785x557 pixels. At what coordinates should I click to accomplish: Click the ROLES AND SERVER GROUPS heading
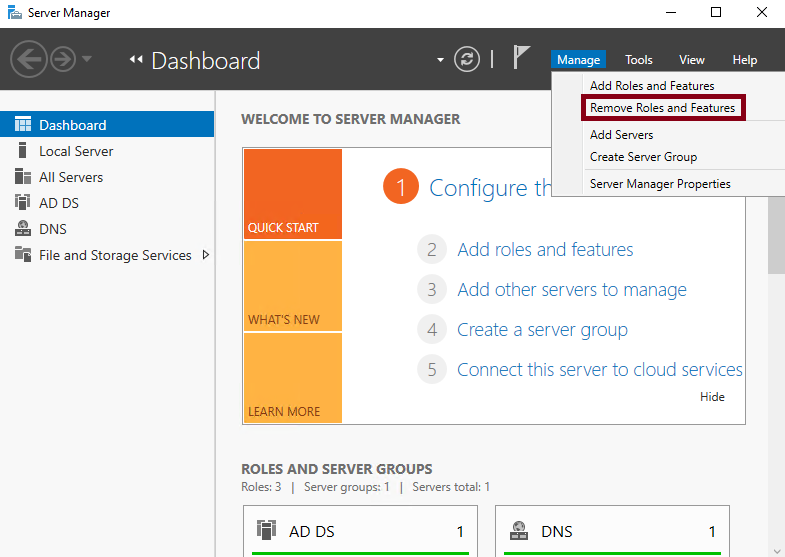336,469
